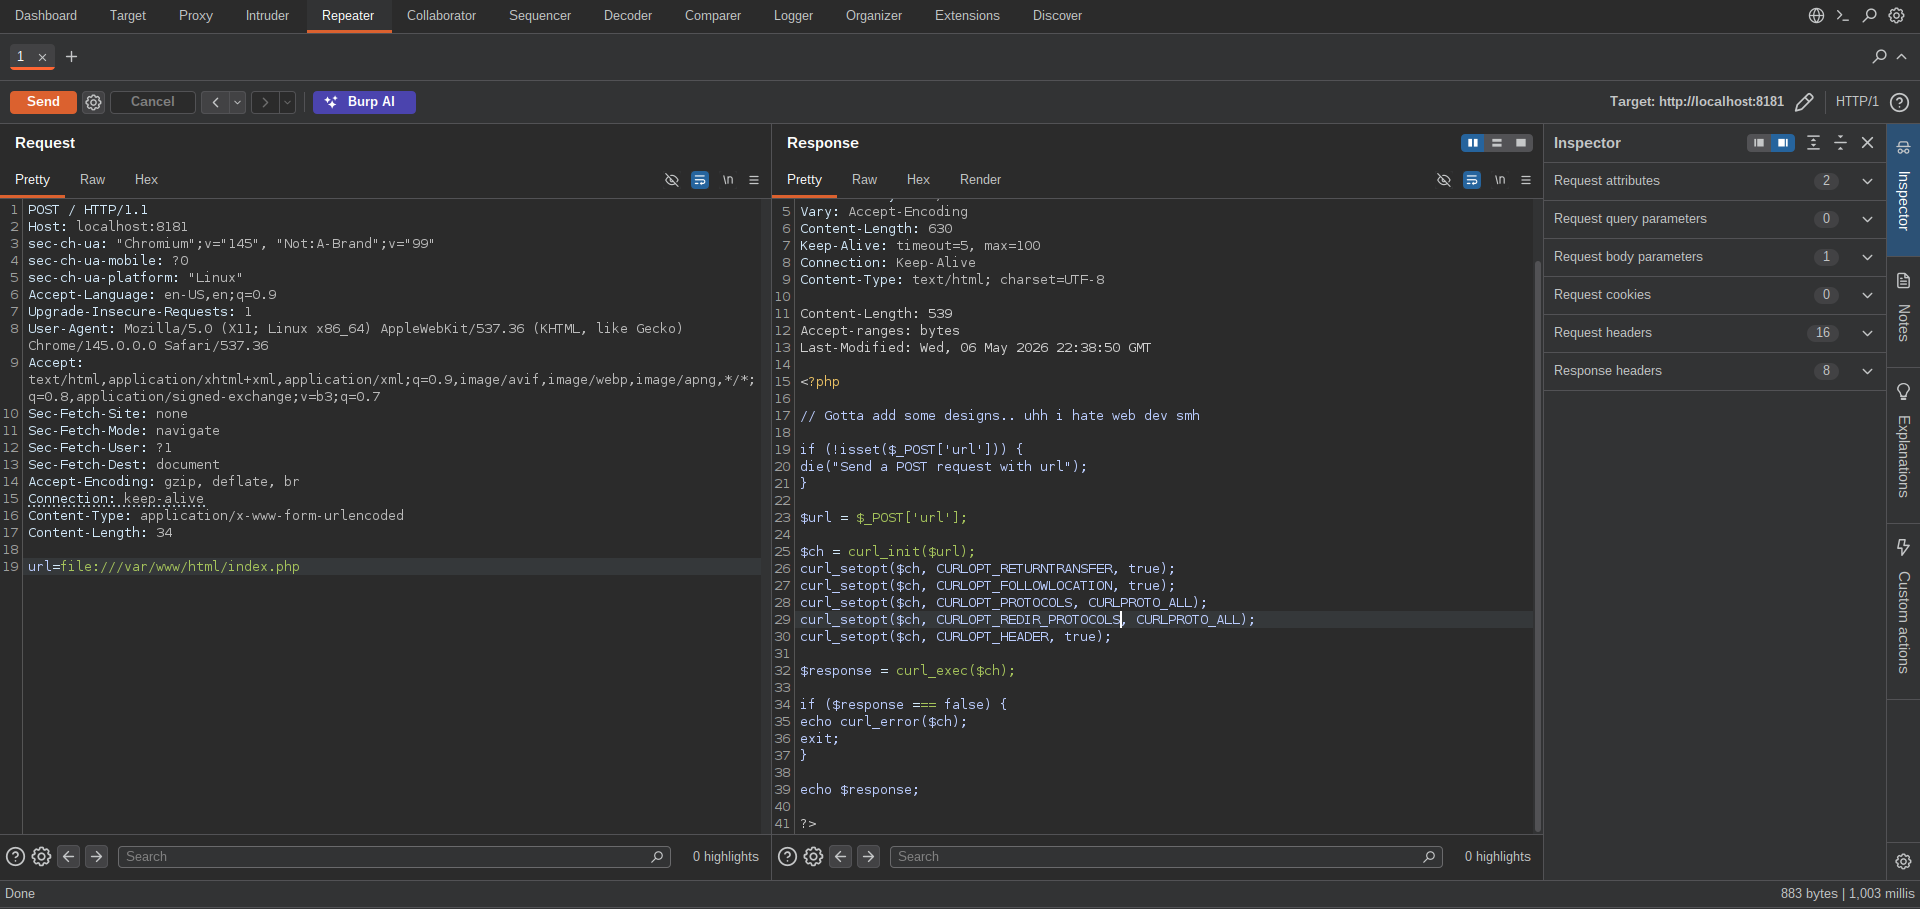Toggle show newlines \n in Response

click(1500, 180)
